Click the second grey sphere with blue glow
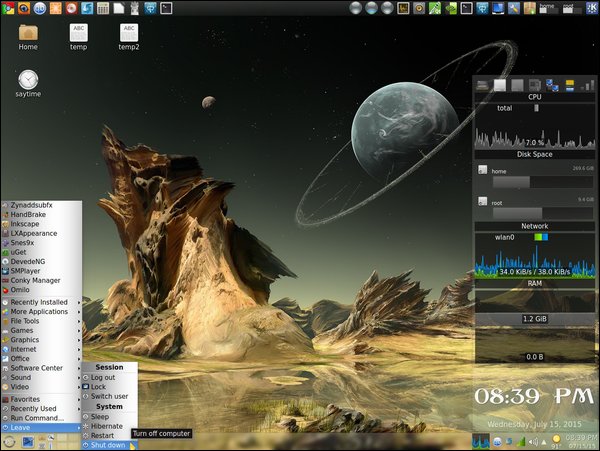The image size is (600, 451). click(x=371, y=8)
